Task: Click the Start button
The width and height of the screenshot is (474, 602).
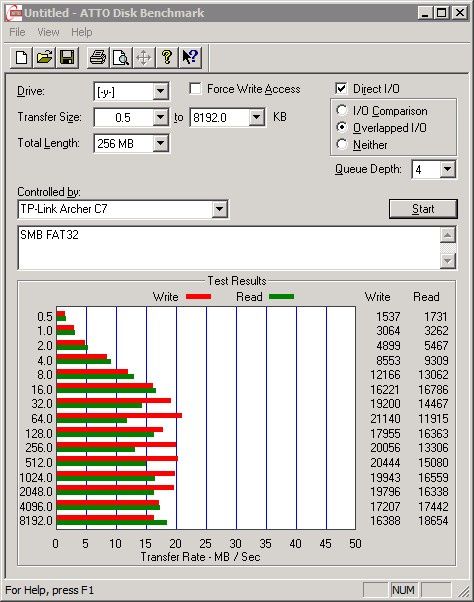Action: click(423, 209)
